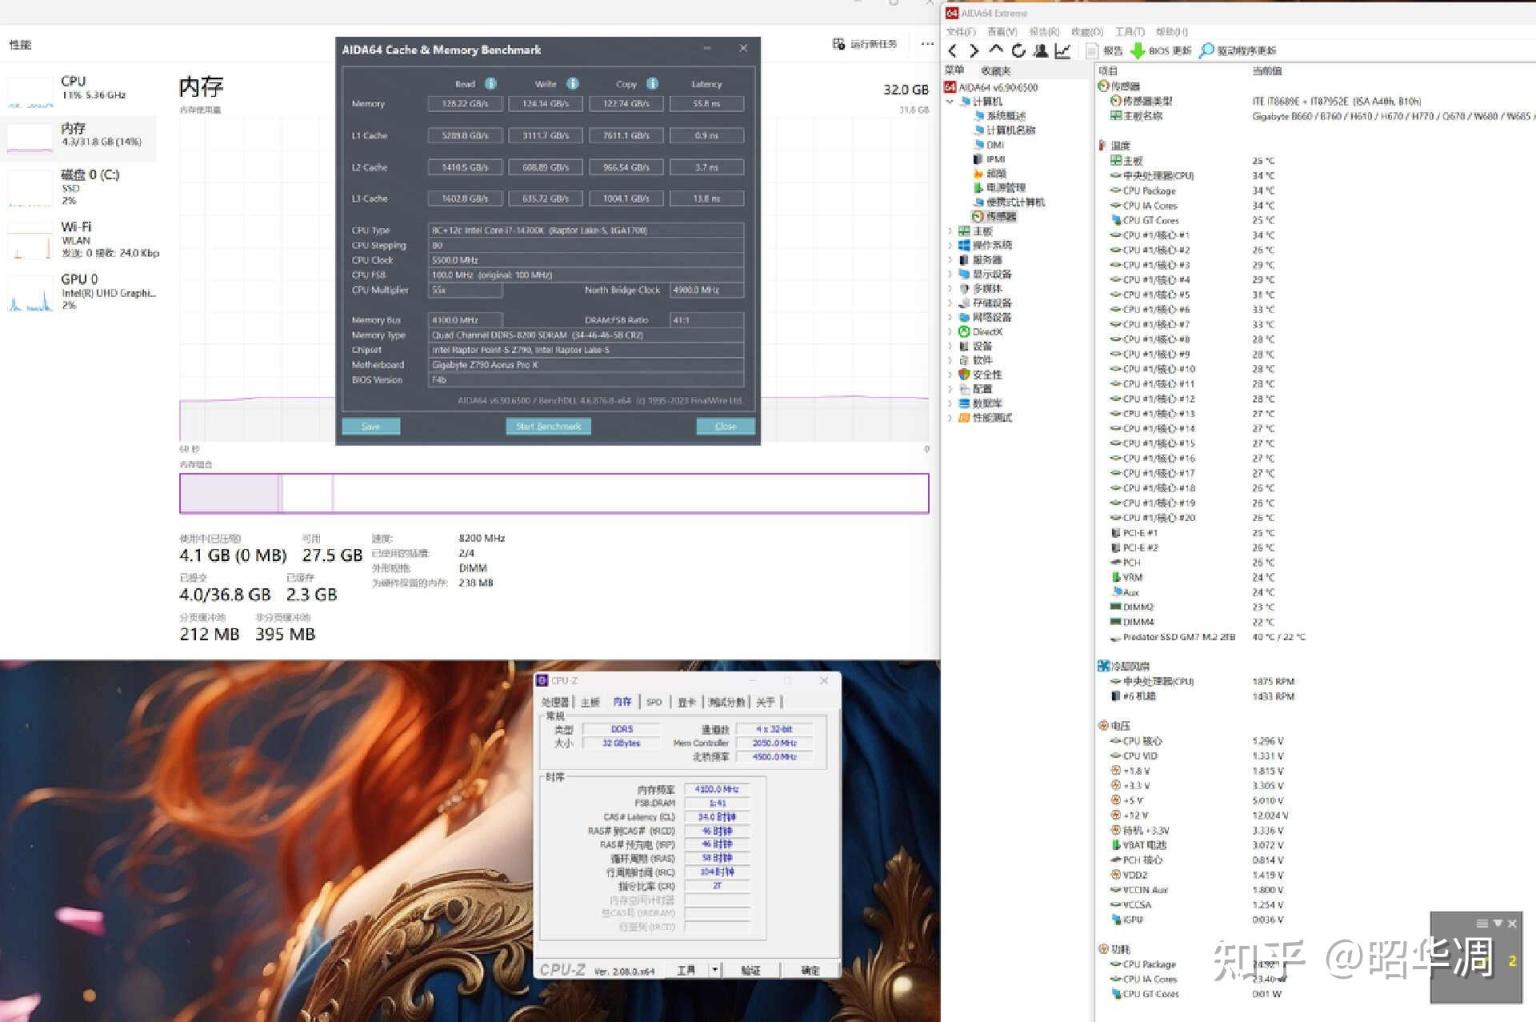Switch to the SPD tab in CPU-Z

click(654, 702)
